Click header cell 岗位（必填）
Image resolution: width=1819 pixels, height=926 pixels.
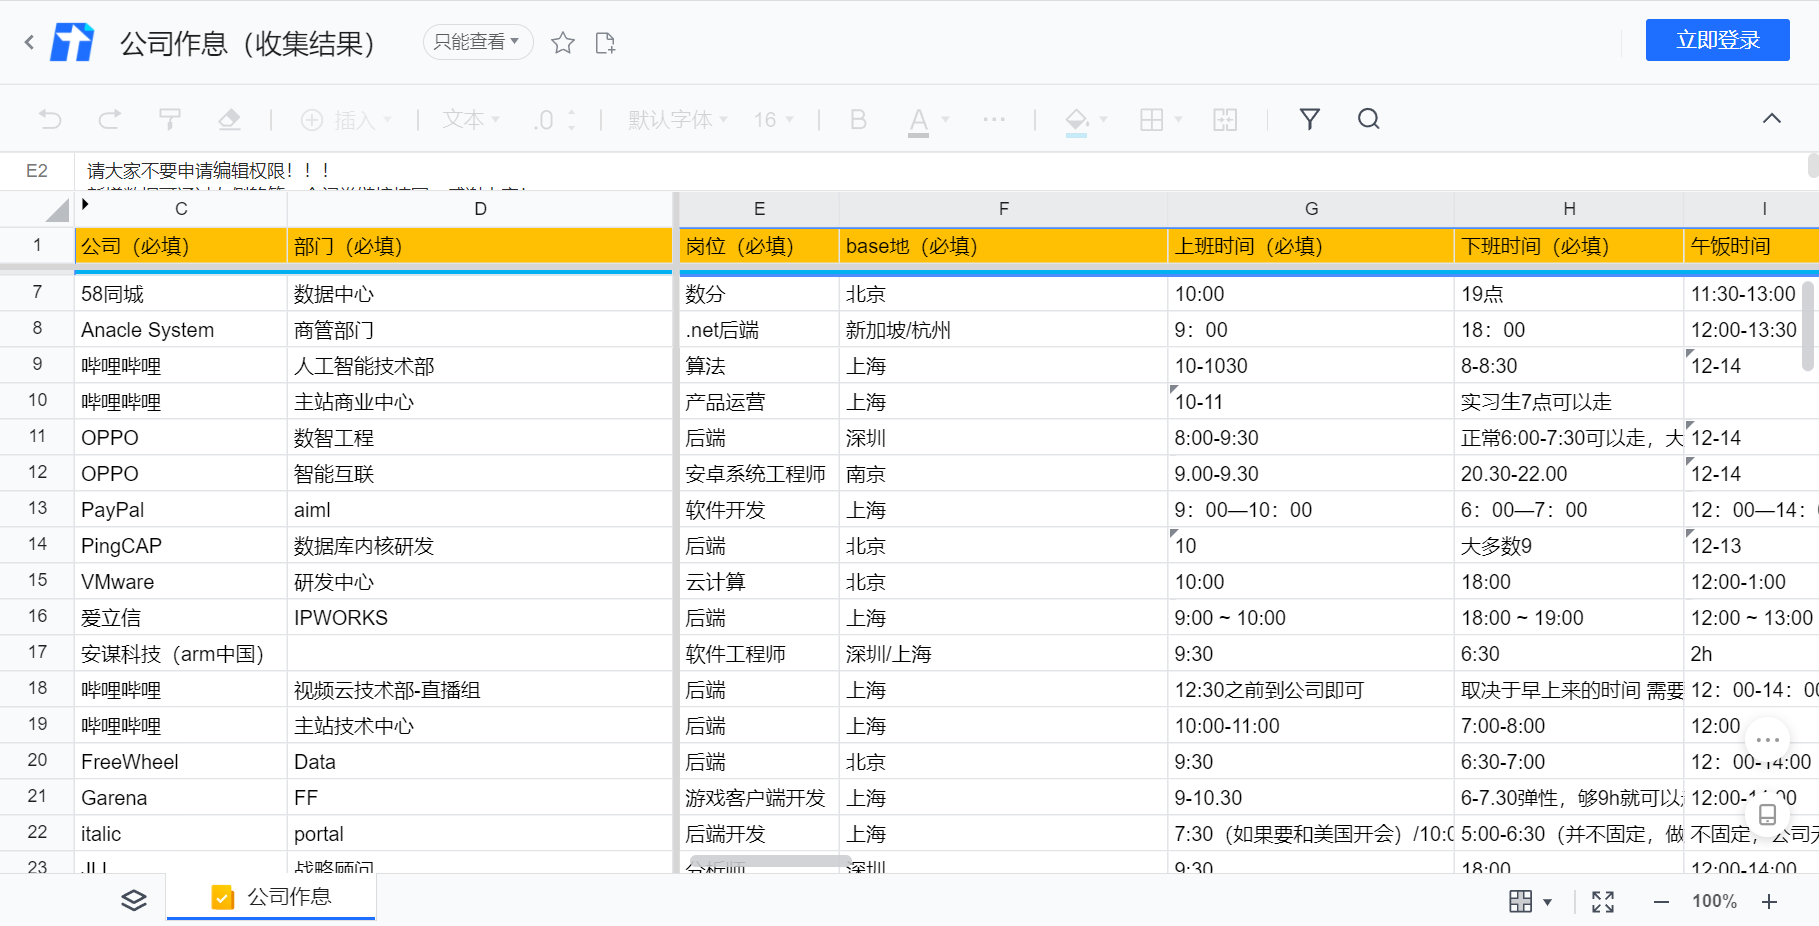(759, 246)
